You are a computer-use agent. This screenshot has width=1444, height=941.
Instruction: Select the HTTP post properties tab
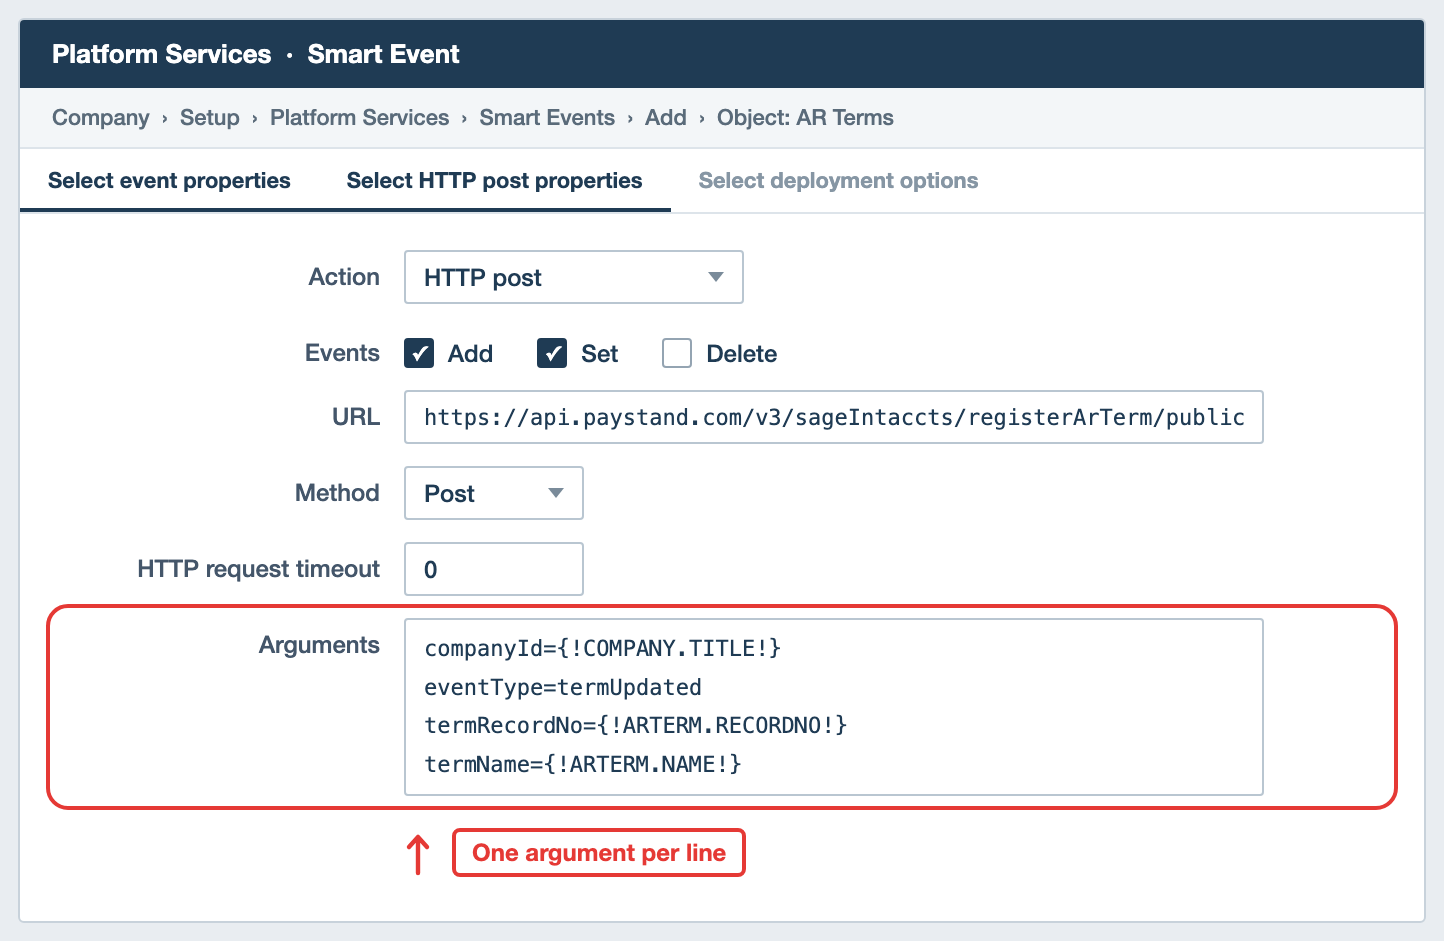[494, 180]
